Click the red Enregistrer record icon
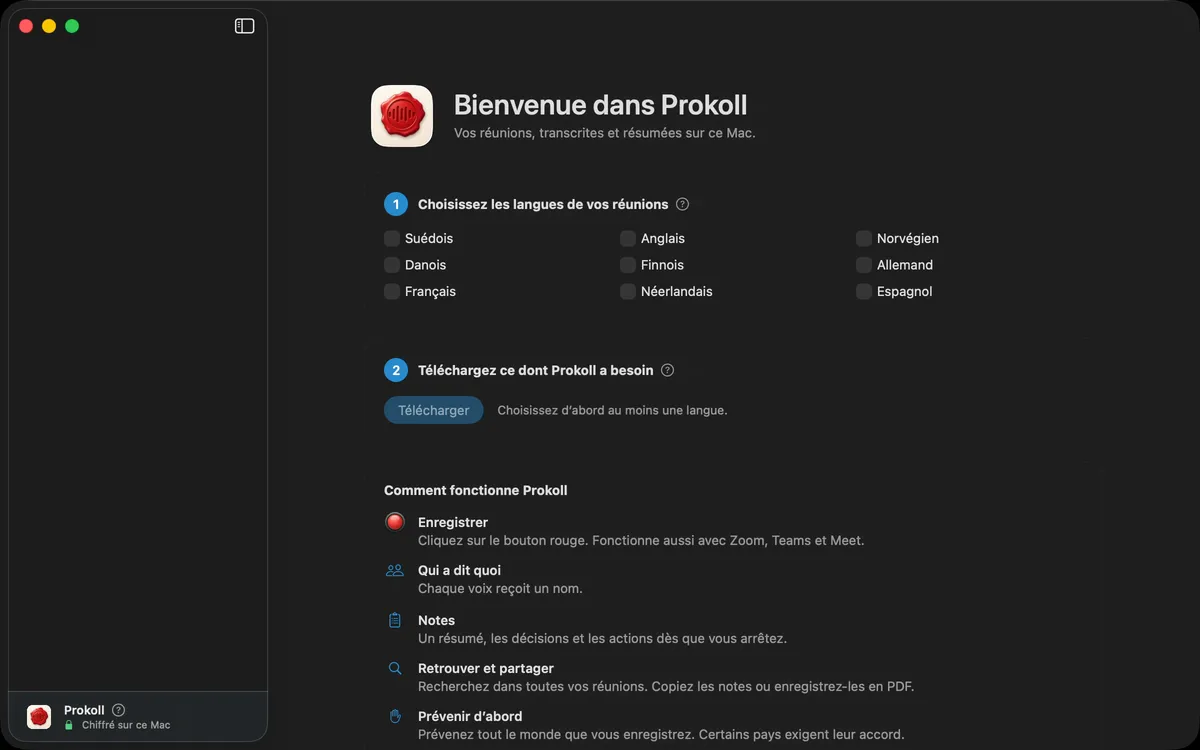This screenshot has height=750, width=1200. 395,522
